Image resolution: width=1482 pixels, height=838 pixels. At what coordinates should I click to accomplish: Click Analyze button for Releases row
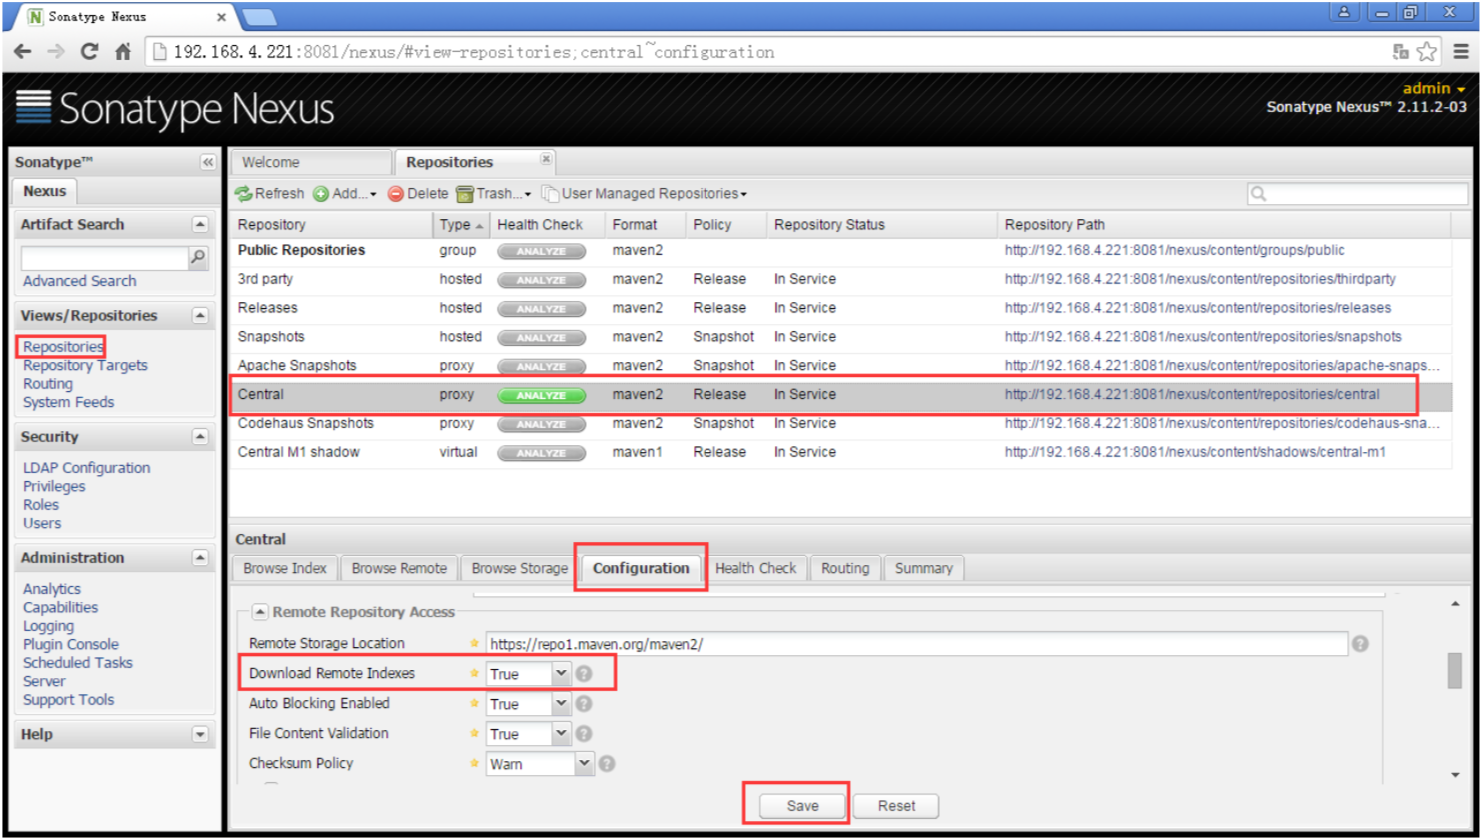541,309
